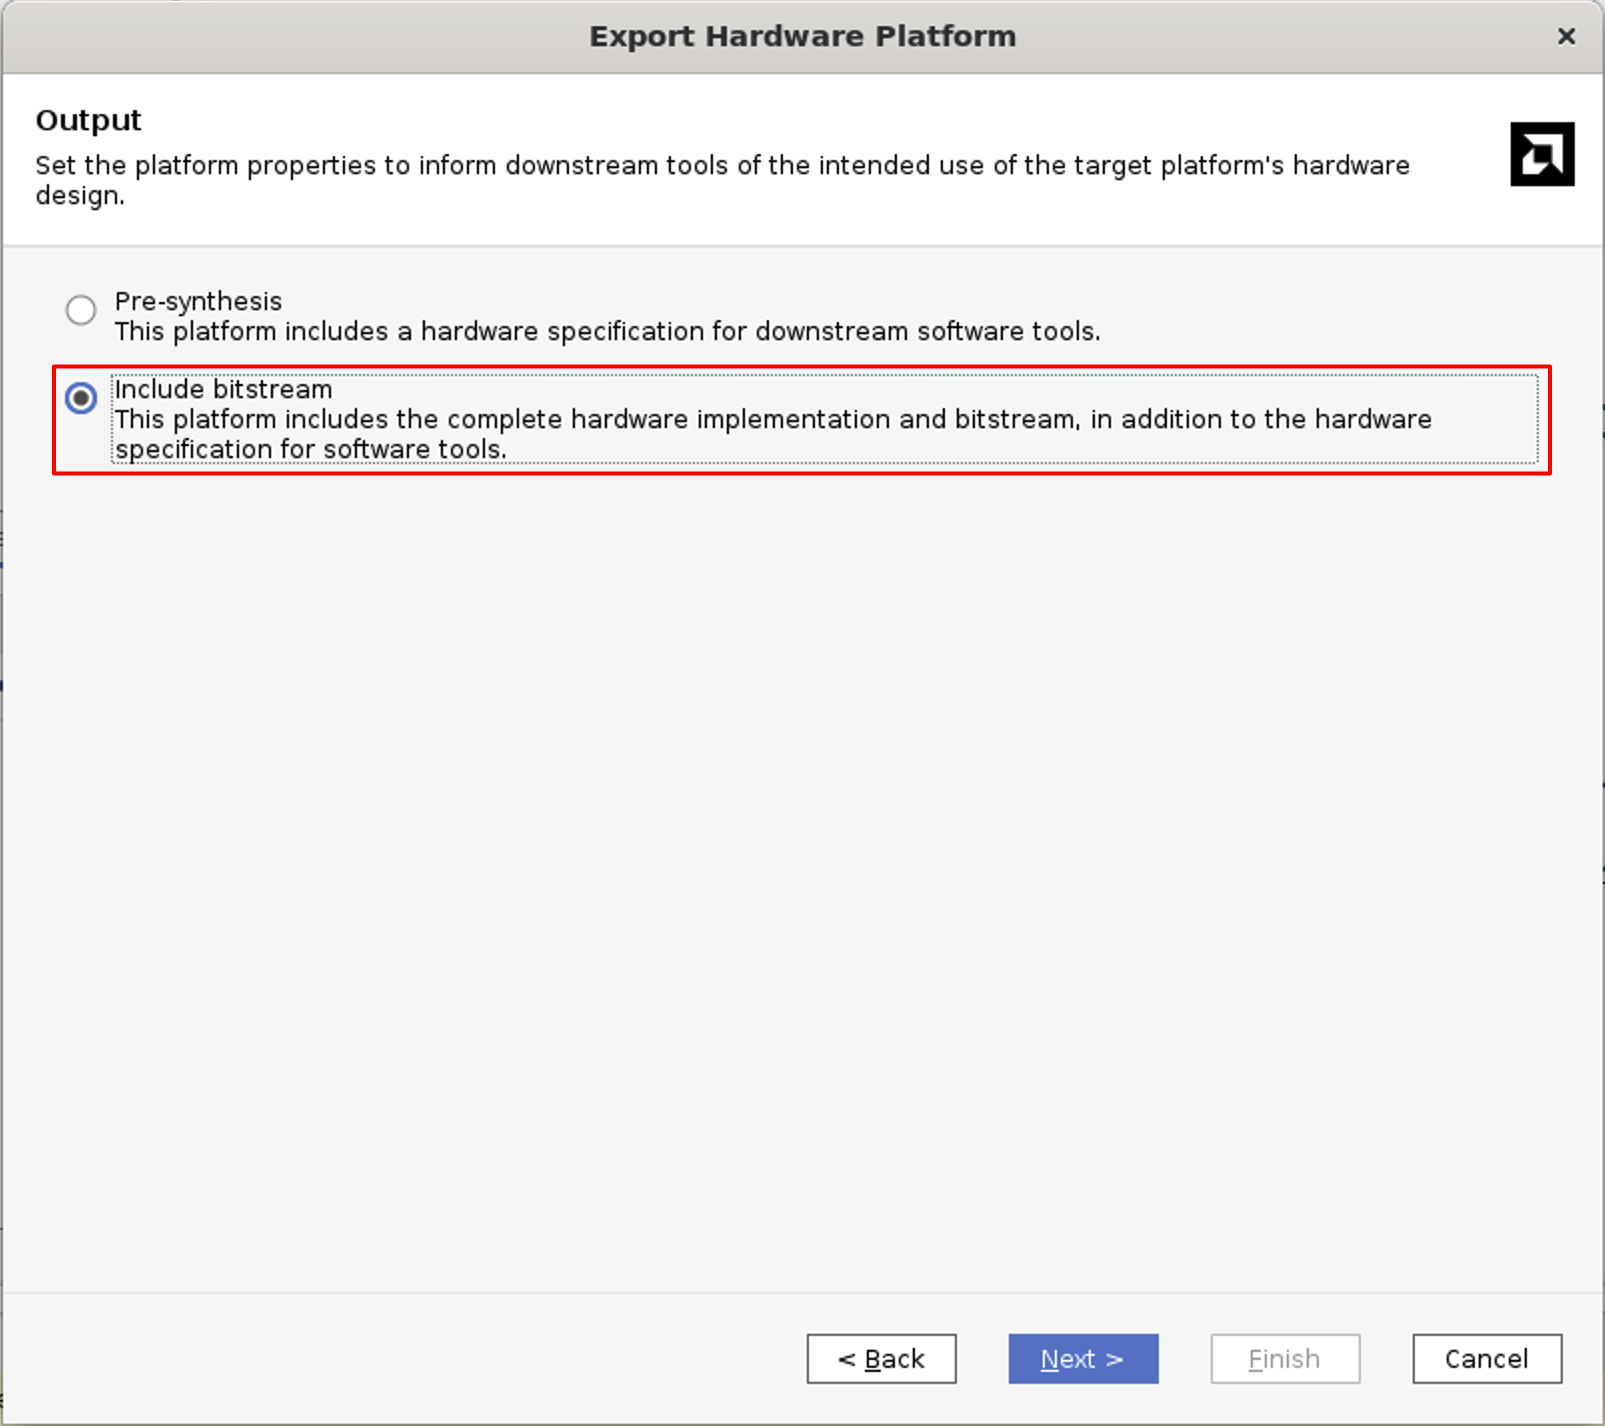Close the Export Hardware Platform dialog
Image resolution: width=1605 pixels, height=1426 pixels.
tap(1564, 36)
